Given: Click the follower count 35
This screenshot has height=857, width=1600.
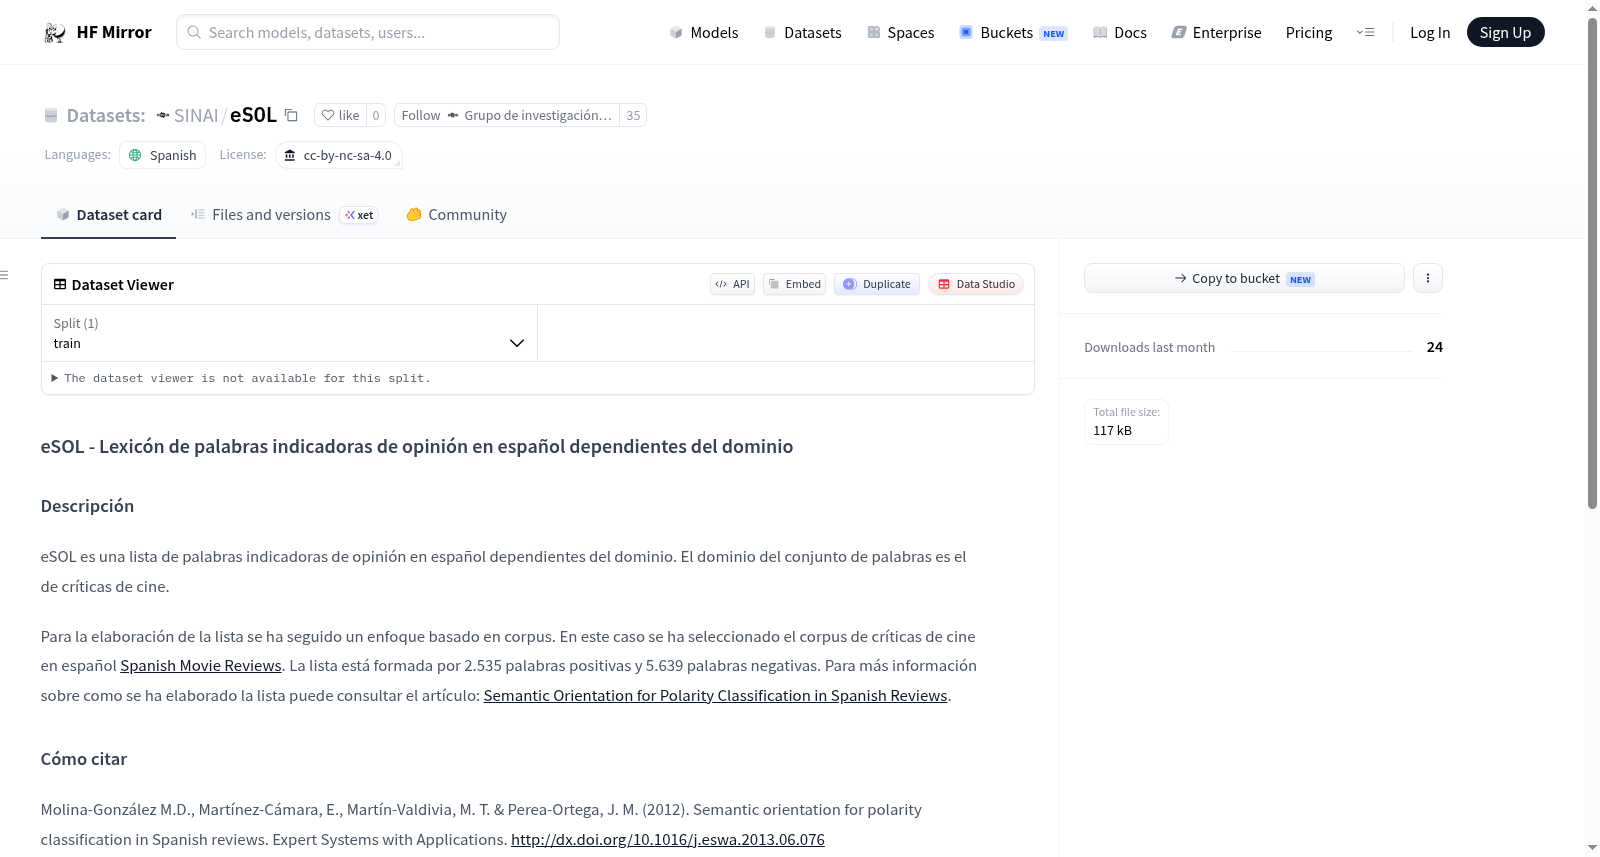Looking at the screenshot, I should click(x=633, y=115).
